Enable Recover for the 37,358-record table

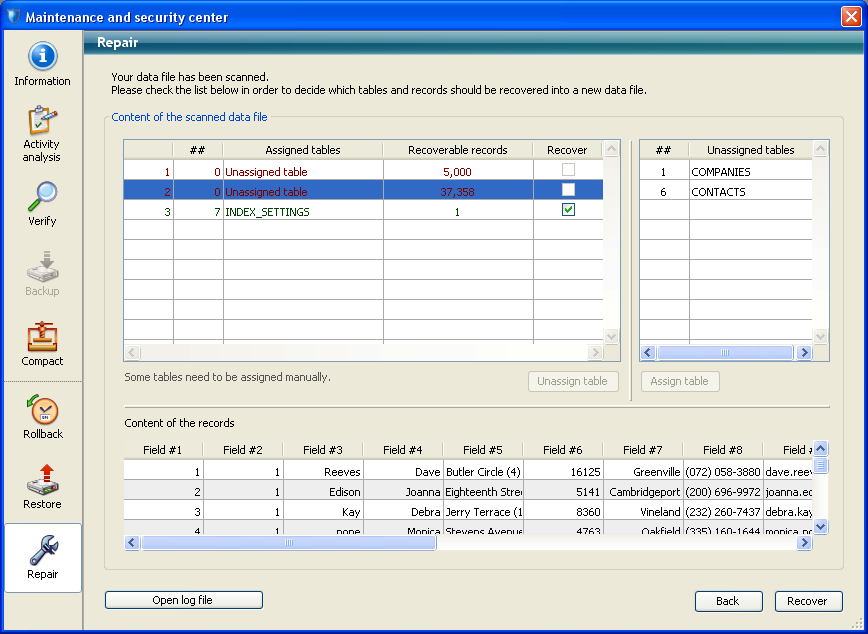tap(568, 190)
